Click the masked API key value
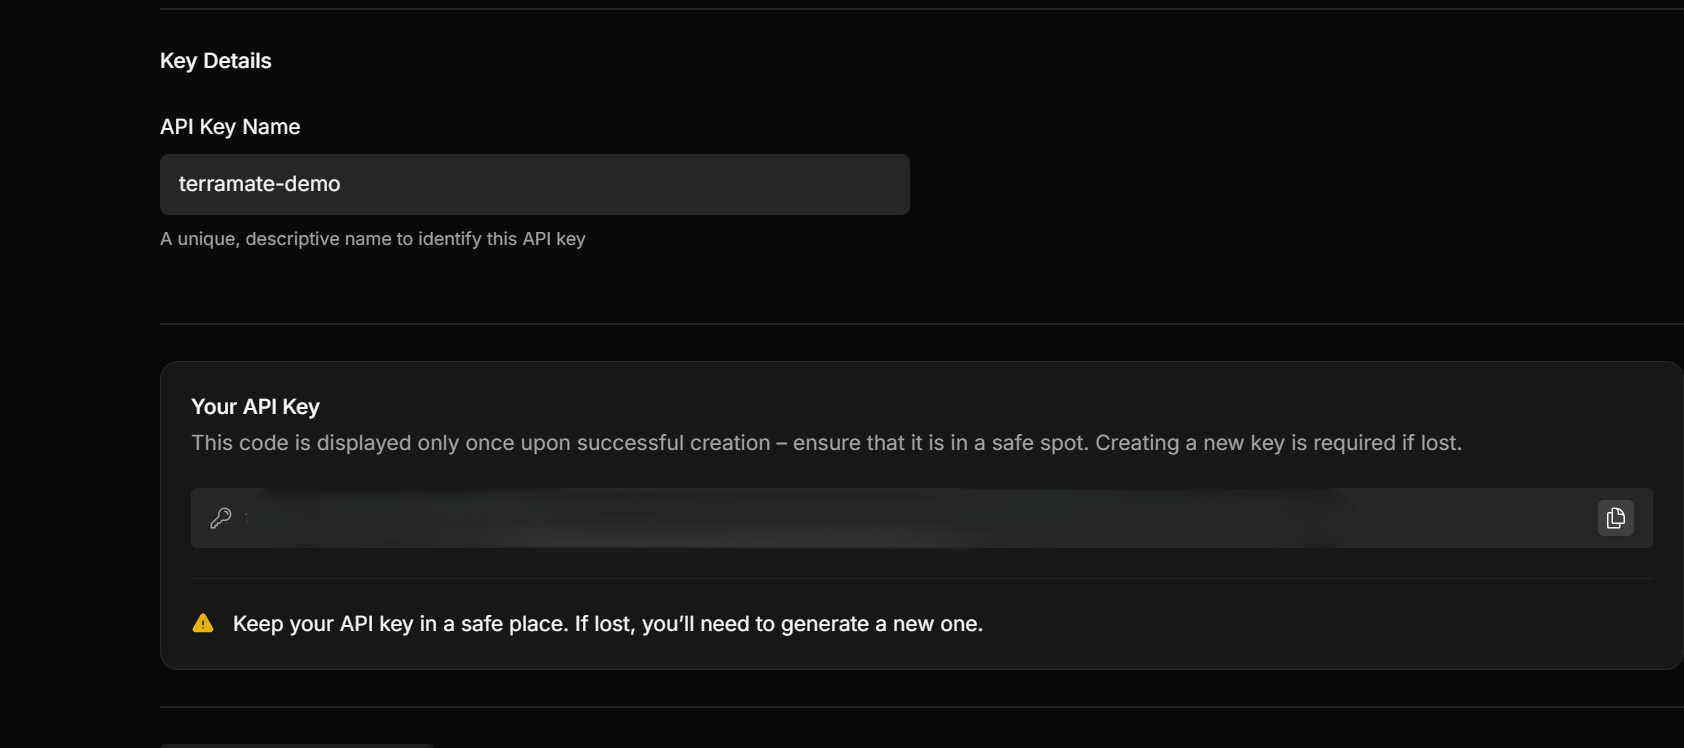 coord(800,518)
